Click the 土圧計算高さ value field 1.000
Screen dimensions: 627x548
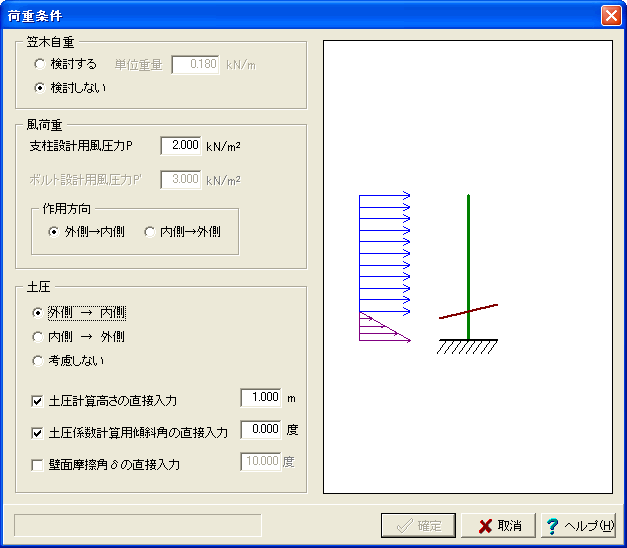(x=261, y=397)
